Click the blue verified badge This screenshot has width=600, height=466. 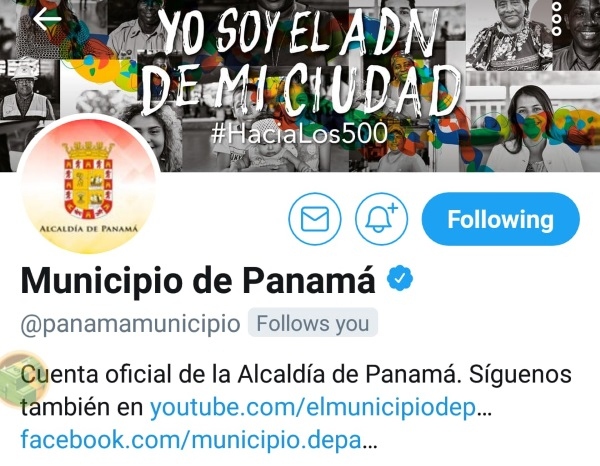pyautogui.click(x=400, y=278)
